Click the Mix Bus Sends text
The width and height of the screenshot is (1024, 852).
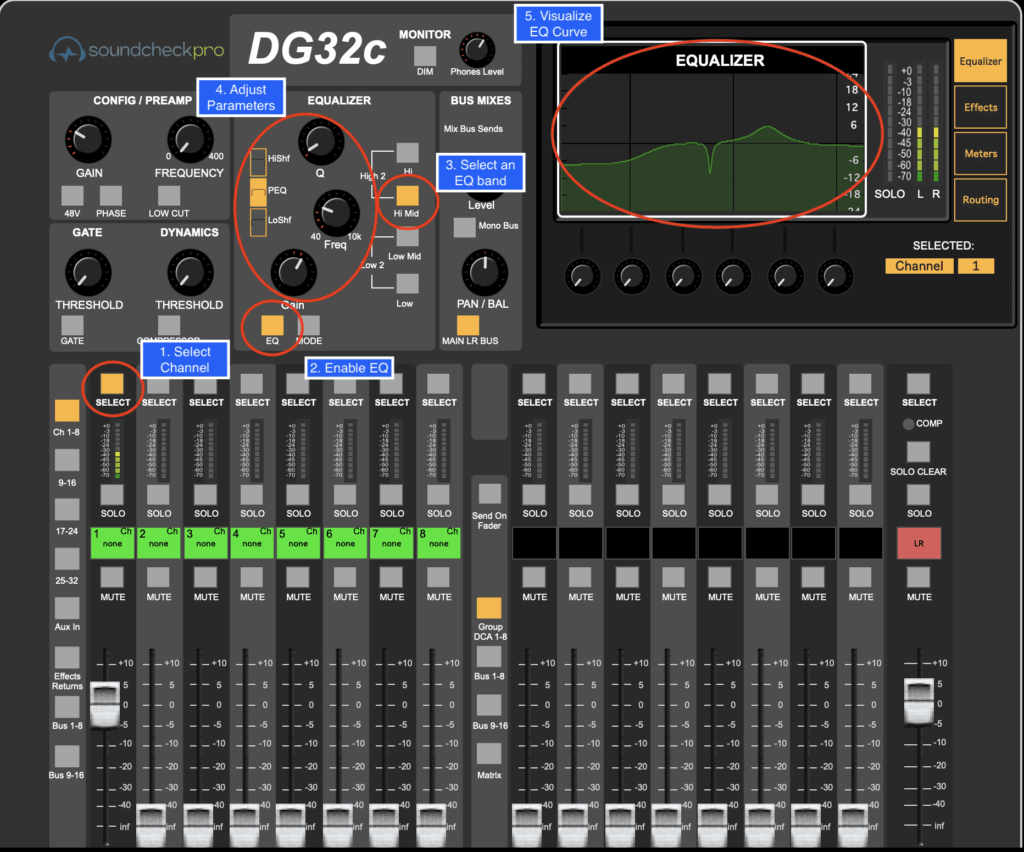point(473,129)
